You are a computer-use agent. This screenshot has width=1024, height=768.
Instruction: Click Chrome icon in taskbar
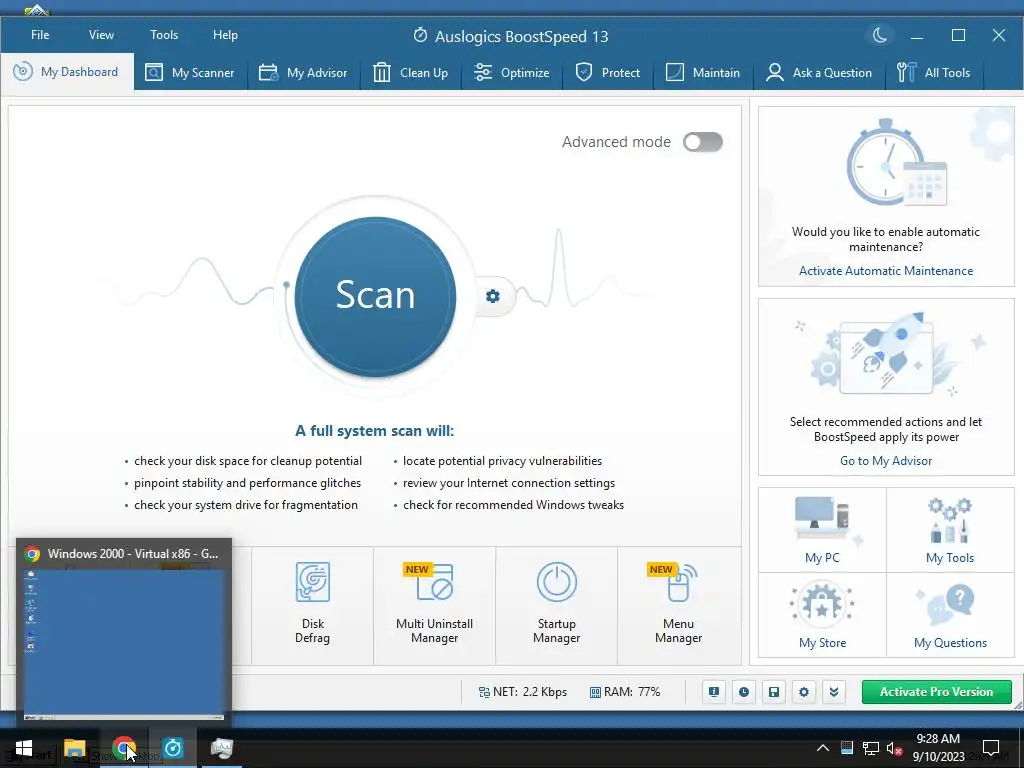[123, 748]
